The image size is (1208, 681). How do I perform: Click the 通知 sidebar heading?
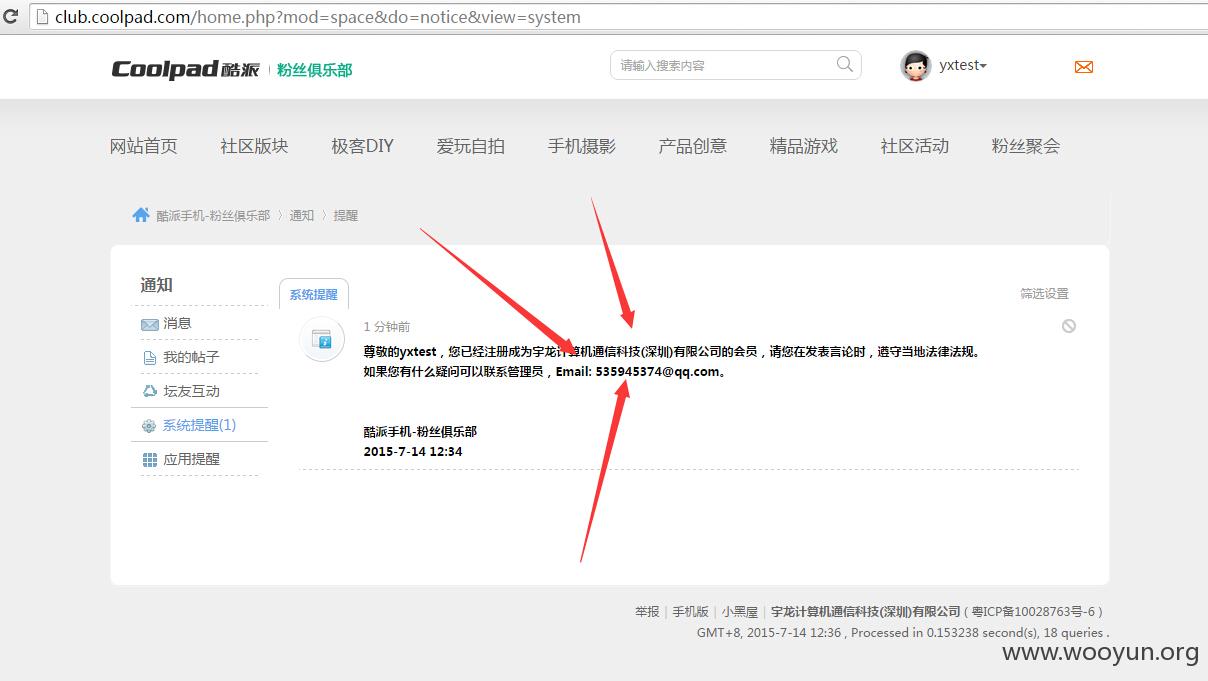tap(157, 285)
